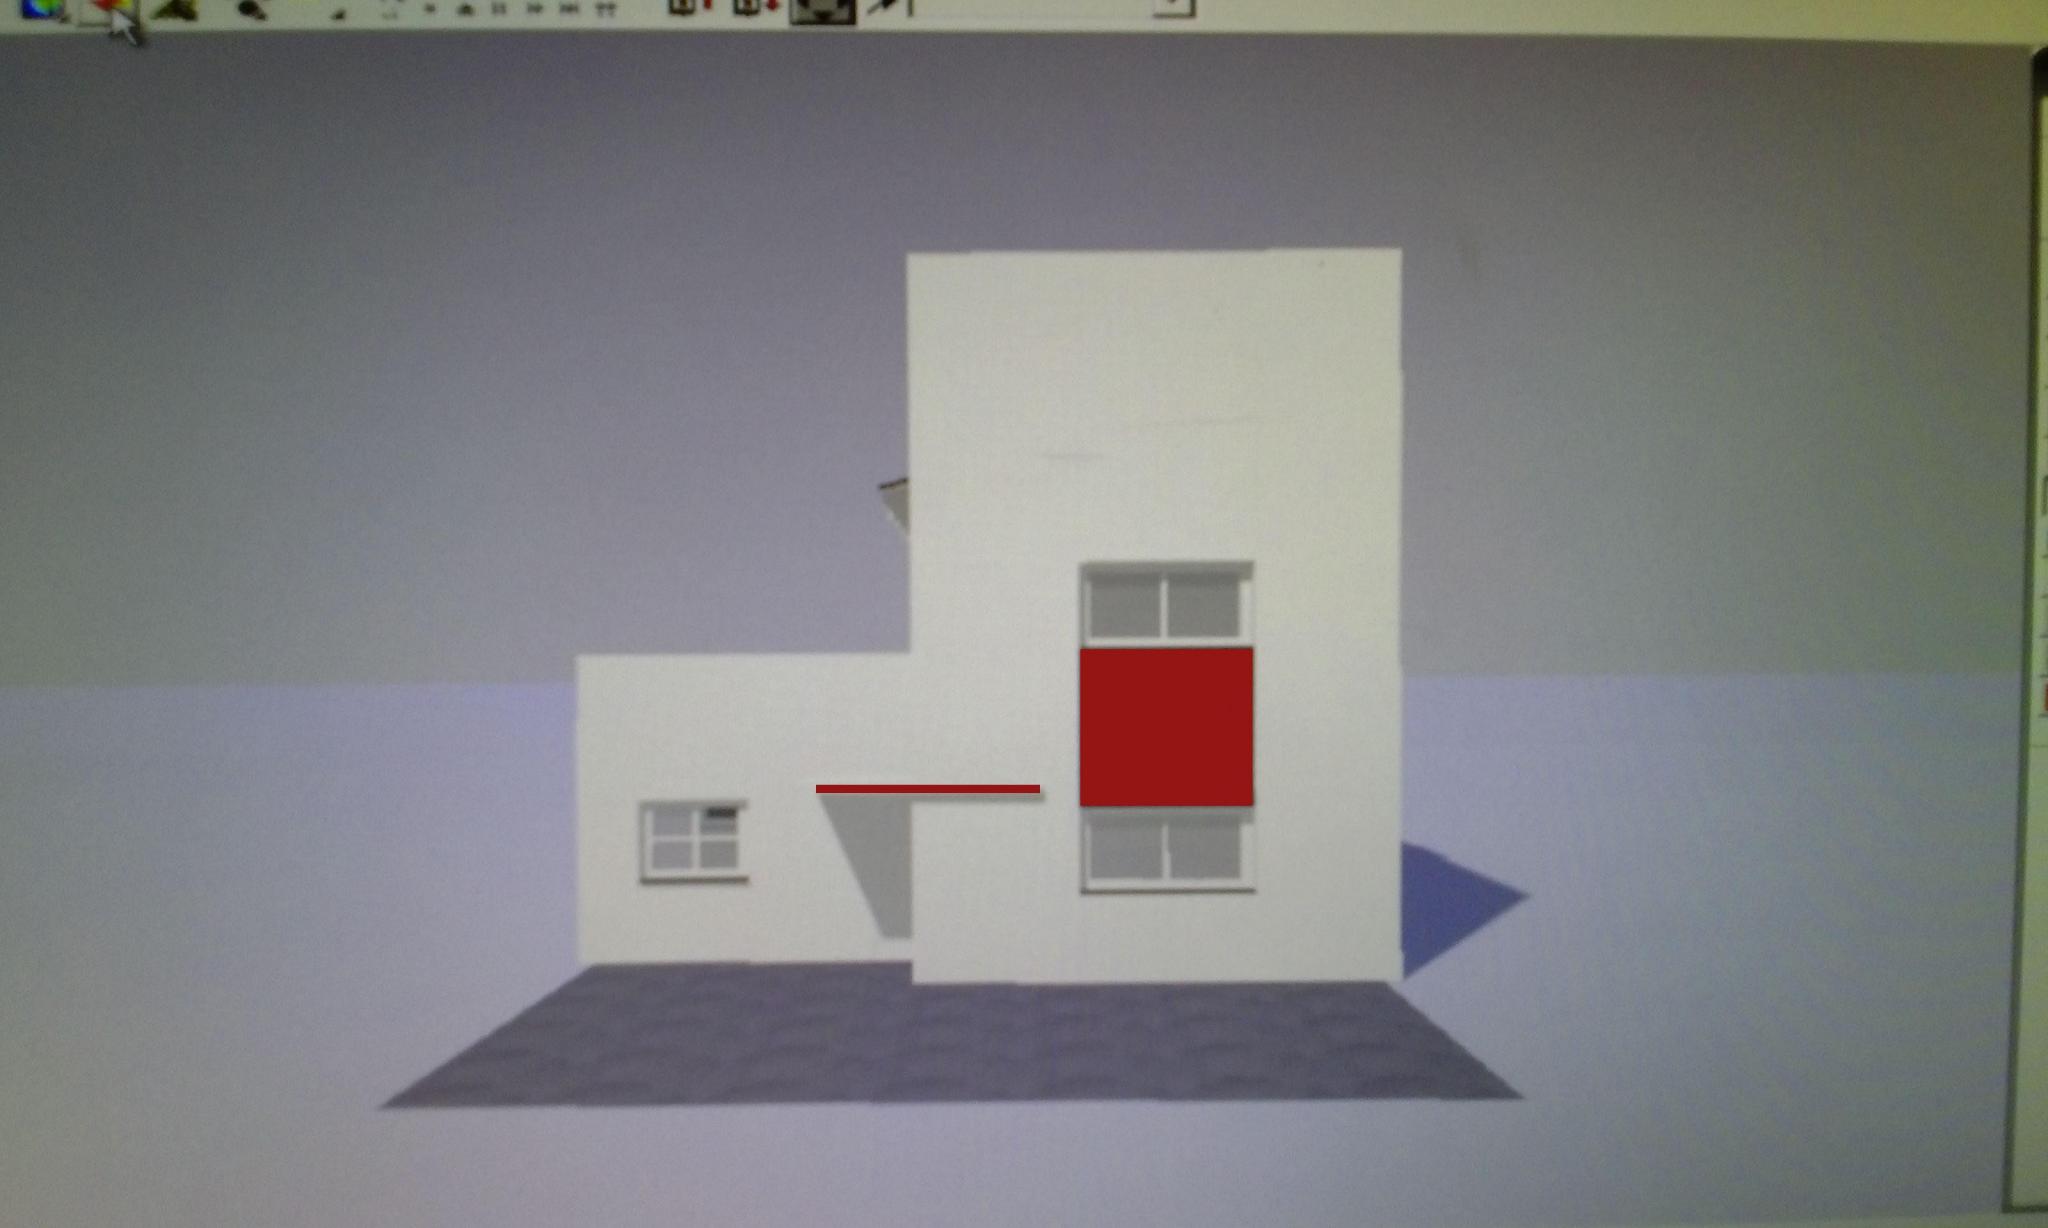Click the second toolbar icon with a red down arrow
The image size is (2048, 1228).
point(756,8)
